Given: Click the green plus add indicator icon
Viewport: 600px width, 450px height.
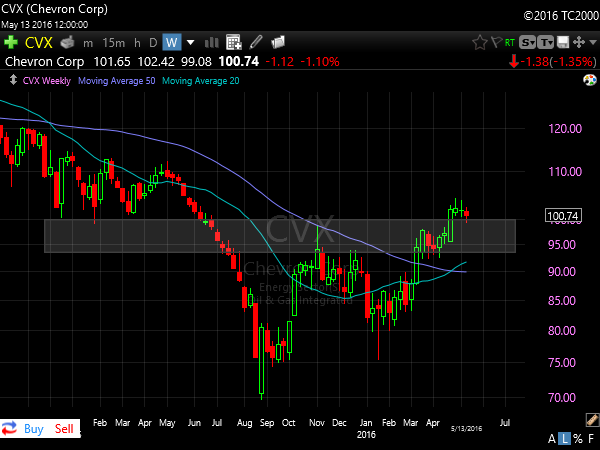Looking at the screenshot, I should (11, 42).
